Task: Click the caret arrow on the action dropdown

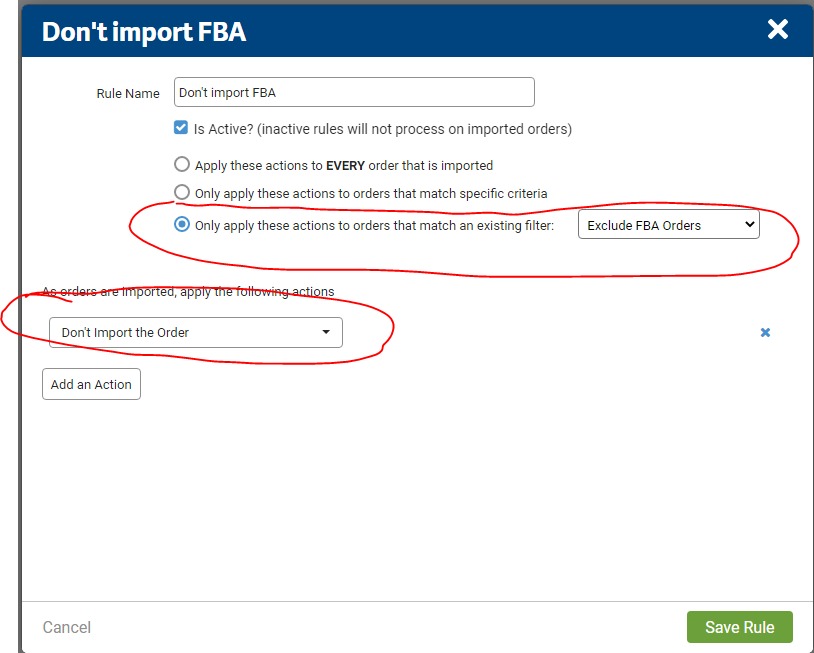Action: (326, 333)
